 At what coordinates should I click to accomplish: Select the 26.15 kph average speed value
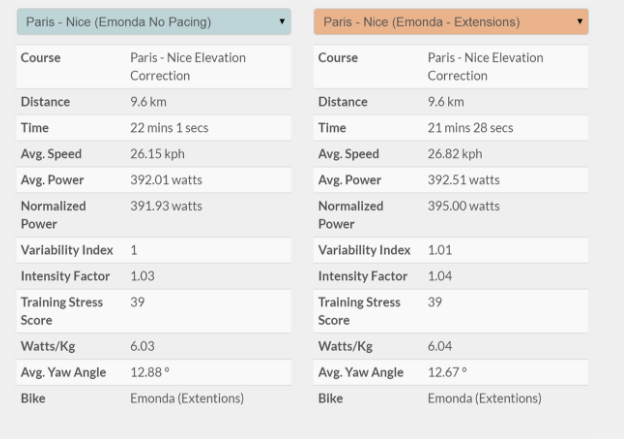tap(157, 154)
